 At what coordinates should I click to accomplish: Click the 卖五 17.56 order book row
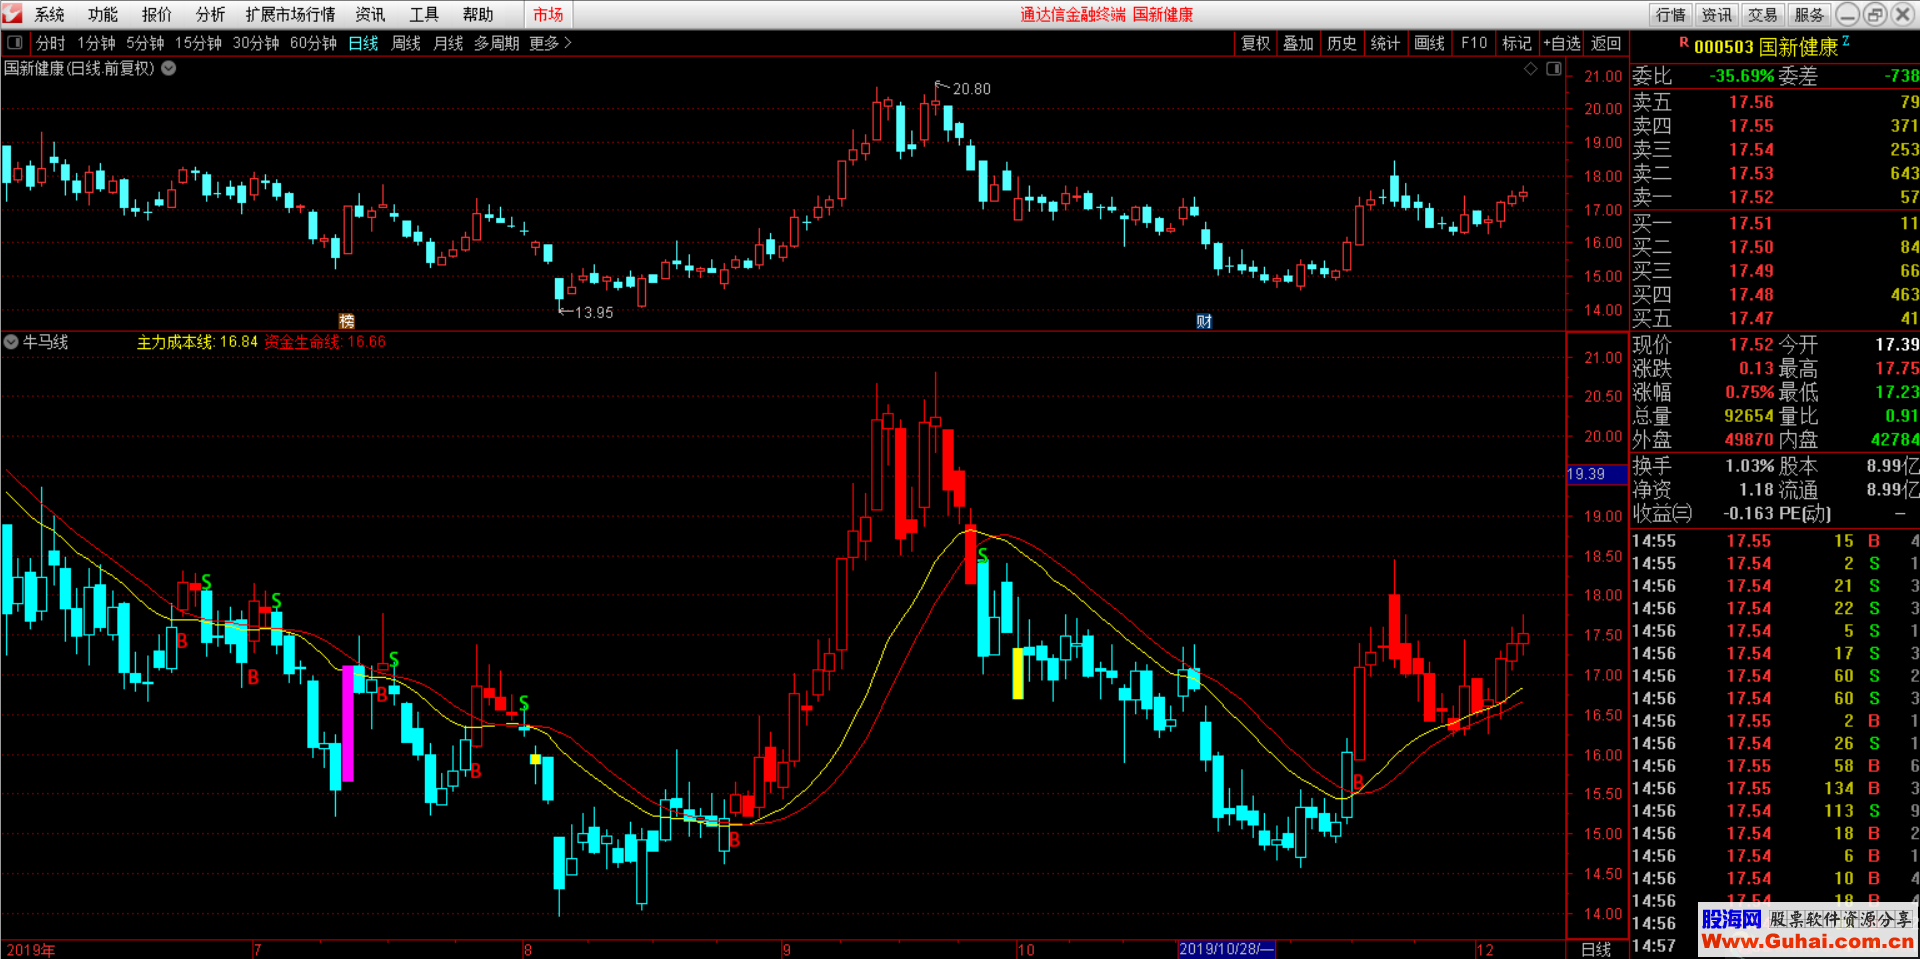(x=1775, y=102)
